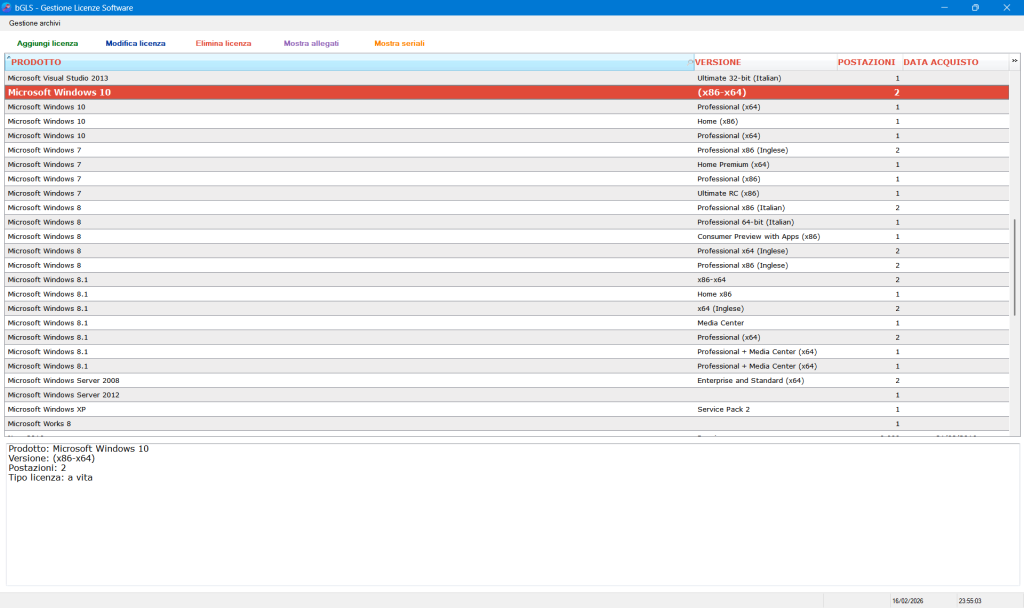Screen dimensions: 1024x608
Task: Click Aggiungi licenza
Action: pos(47,44)
